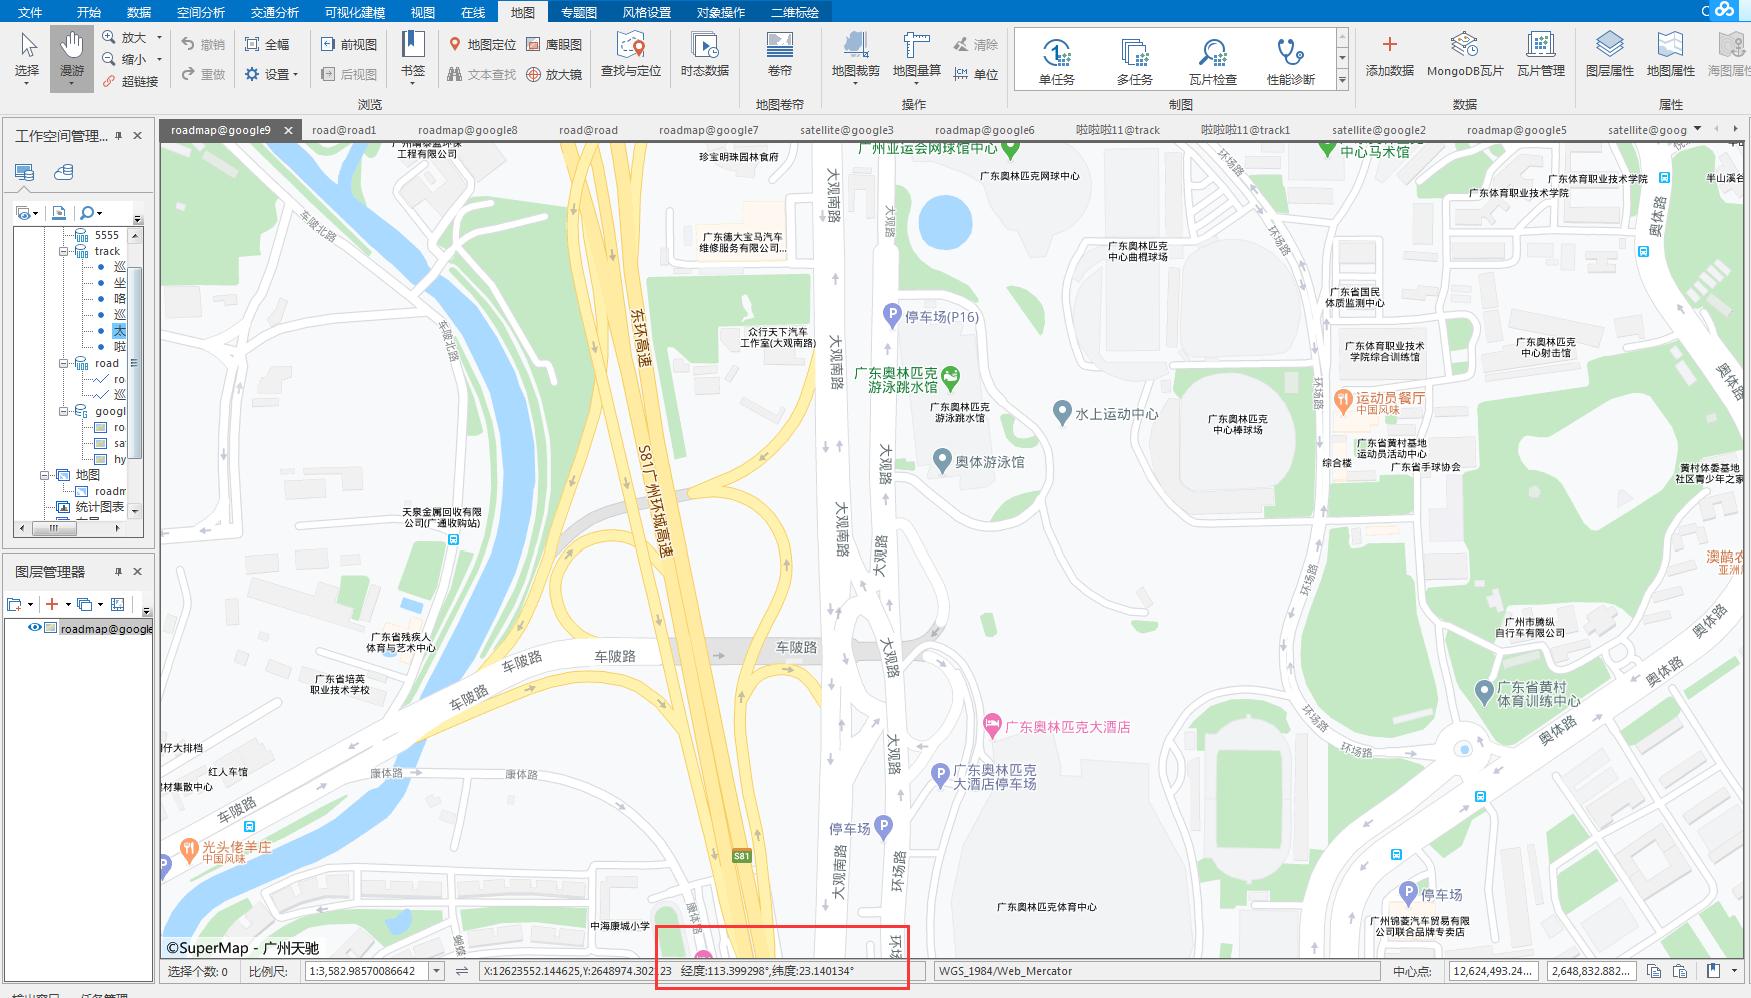Click the center point X coordinate field
1751x998 pixels.
[x=1493, y=971]
